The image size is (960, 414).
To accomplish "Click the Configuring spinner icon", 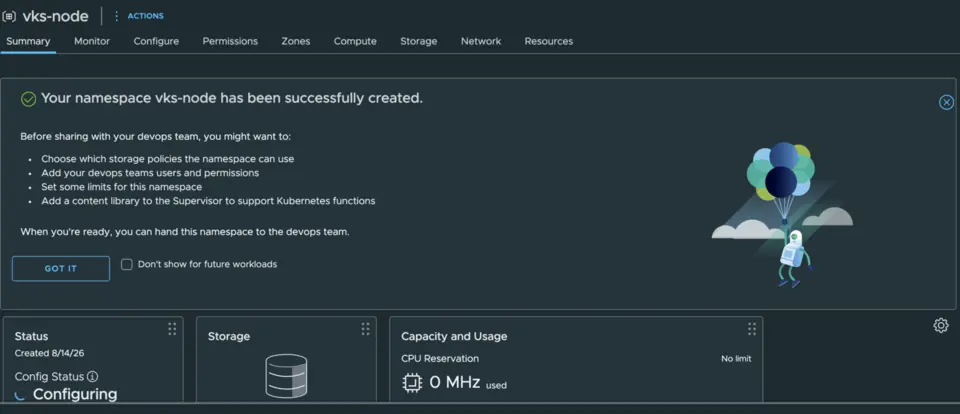I will 20,395.
